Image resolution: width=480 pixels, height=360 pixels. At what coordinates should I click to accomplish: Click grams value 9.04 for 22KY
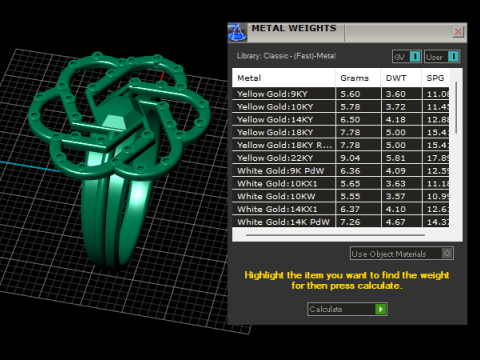pyautogui.click(x=350, y=158)
